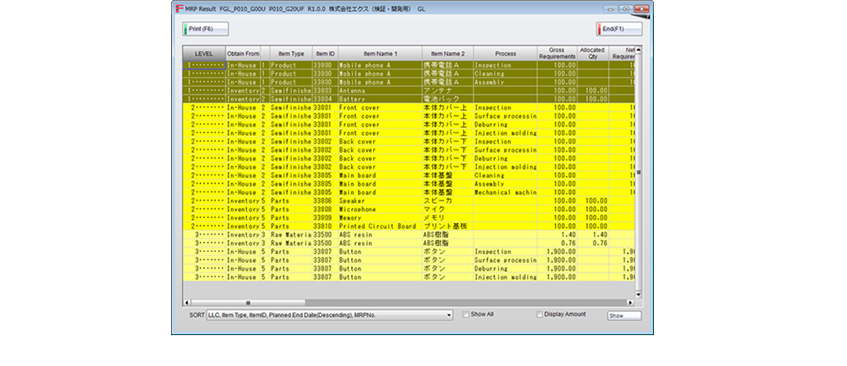Click the red F application icon in title bar

179,9
